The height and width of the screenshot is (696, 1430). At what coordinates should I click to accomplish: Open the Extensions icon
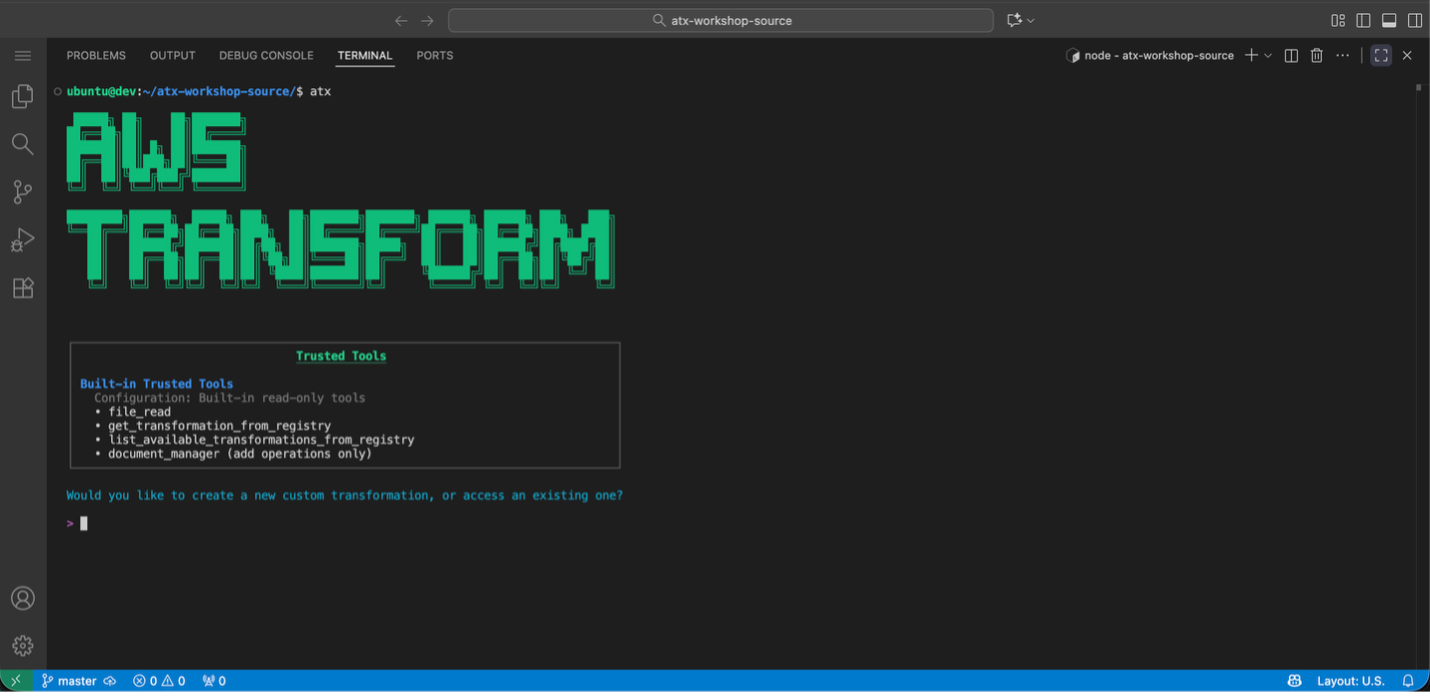point(22,287)
